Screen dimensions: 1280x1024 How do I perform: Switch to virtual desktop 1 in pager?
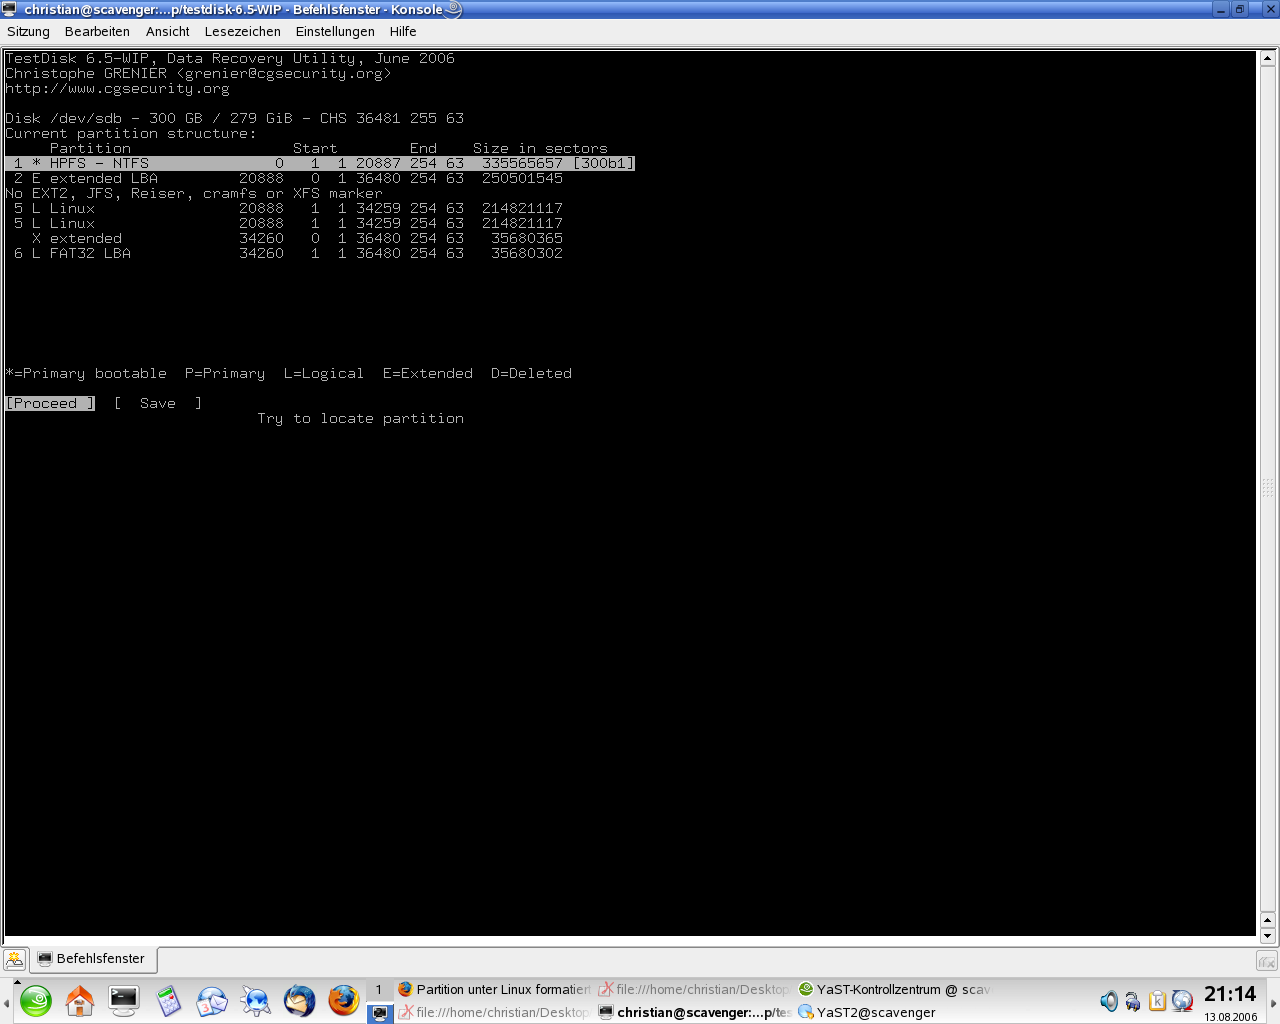(x=379, y=990)
